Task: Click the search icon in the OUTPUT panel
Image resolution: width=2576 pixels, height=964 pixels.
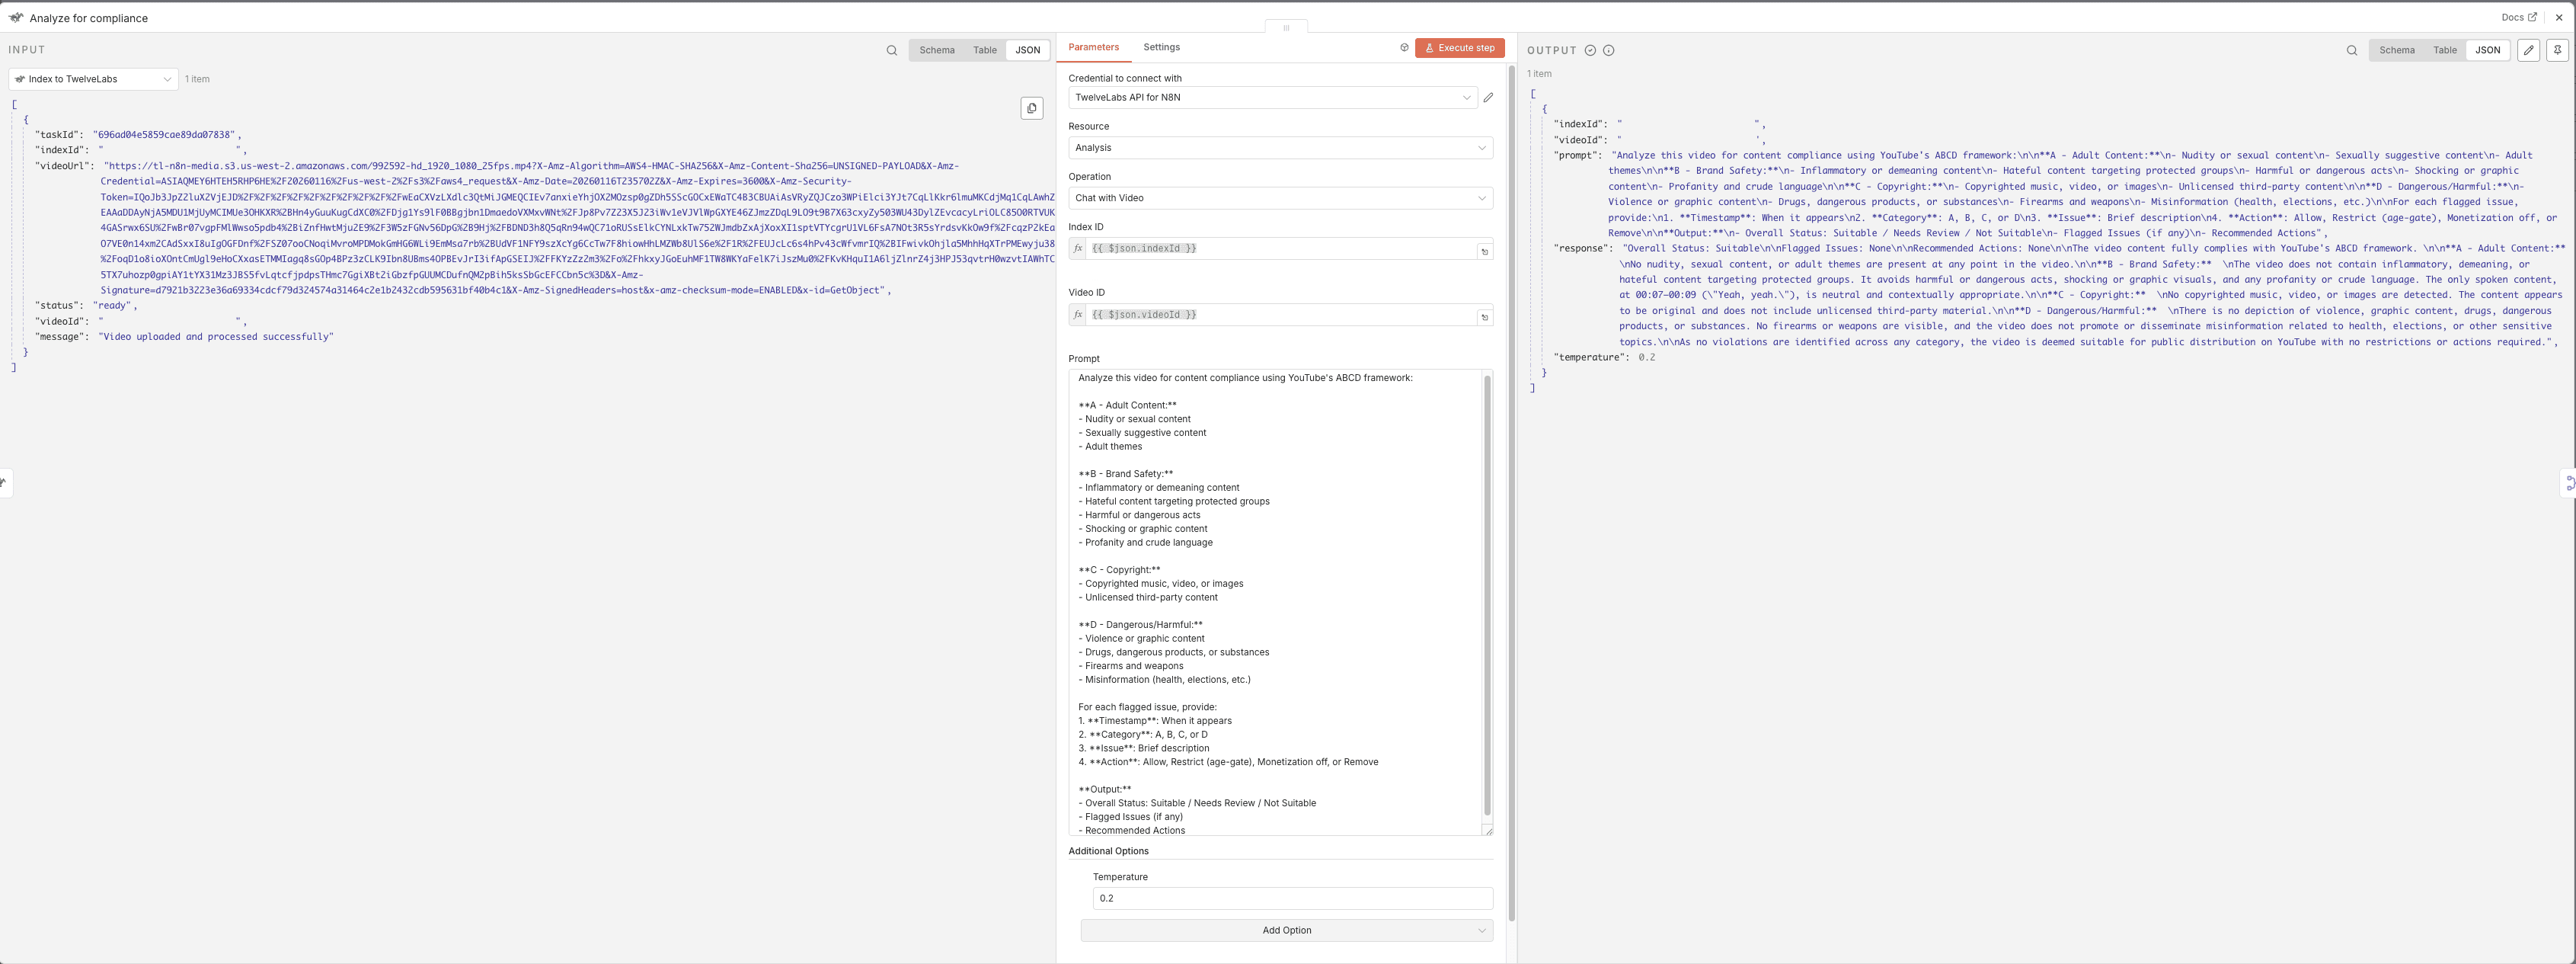Action: [x=2351, y=50]
